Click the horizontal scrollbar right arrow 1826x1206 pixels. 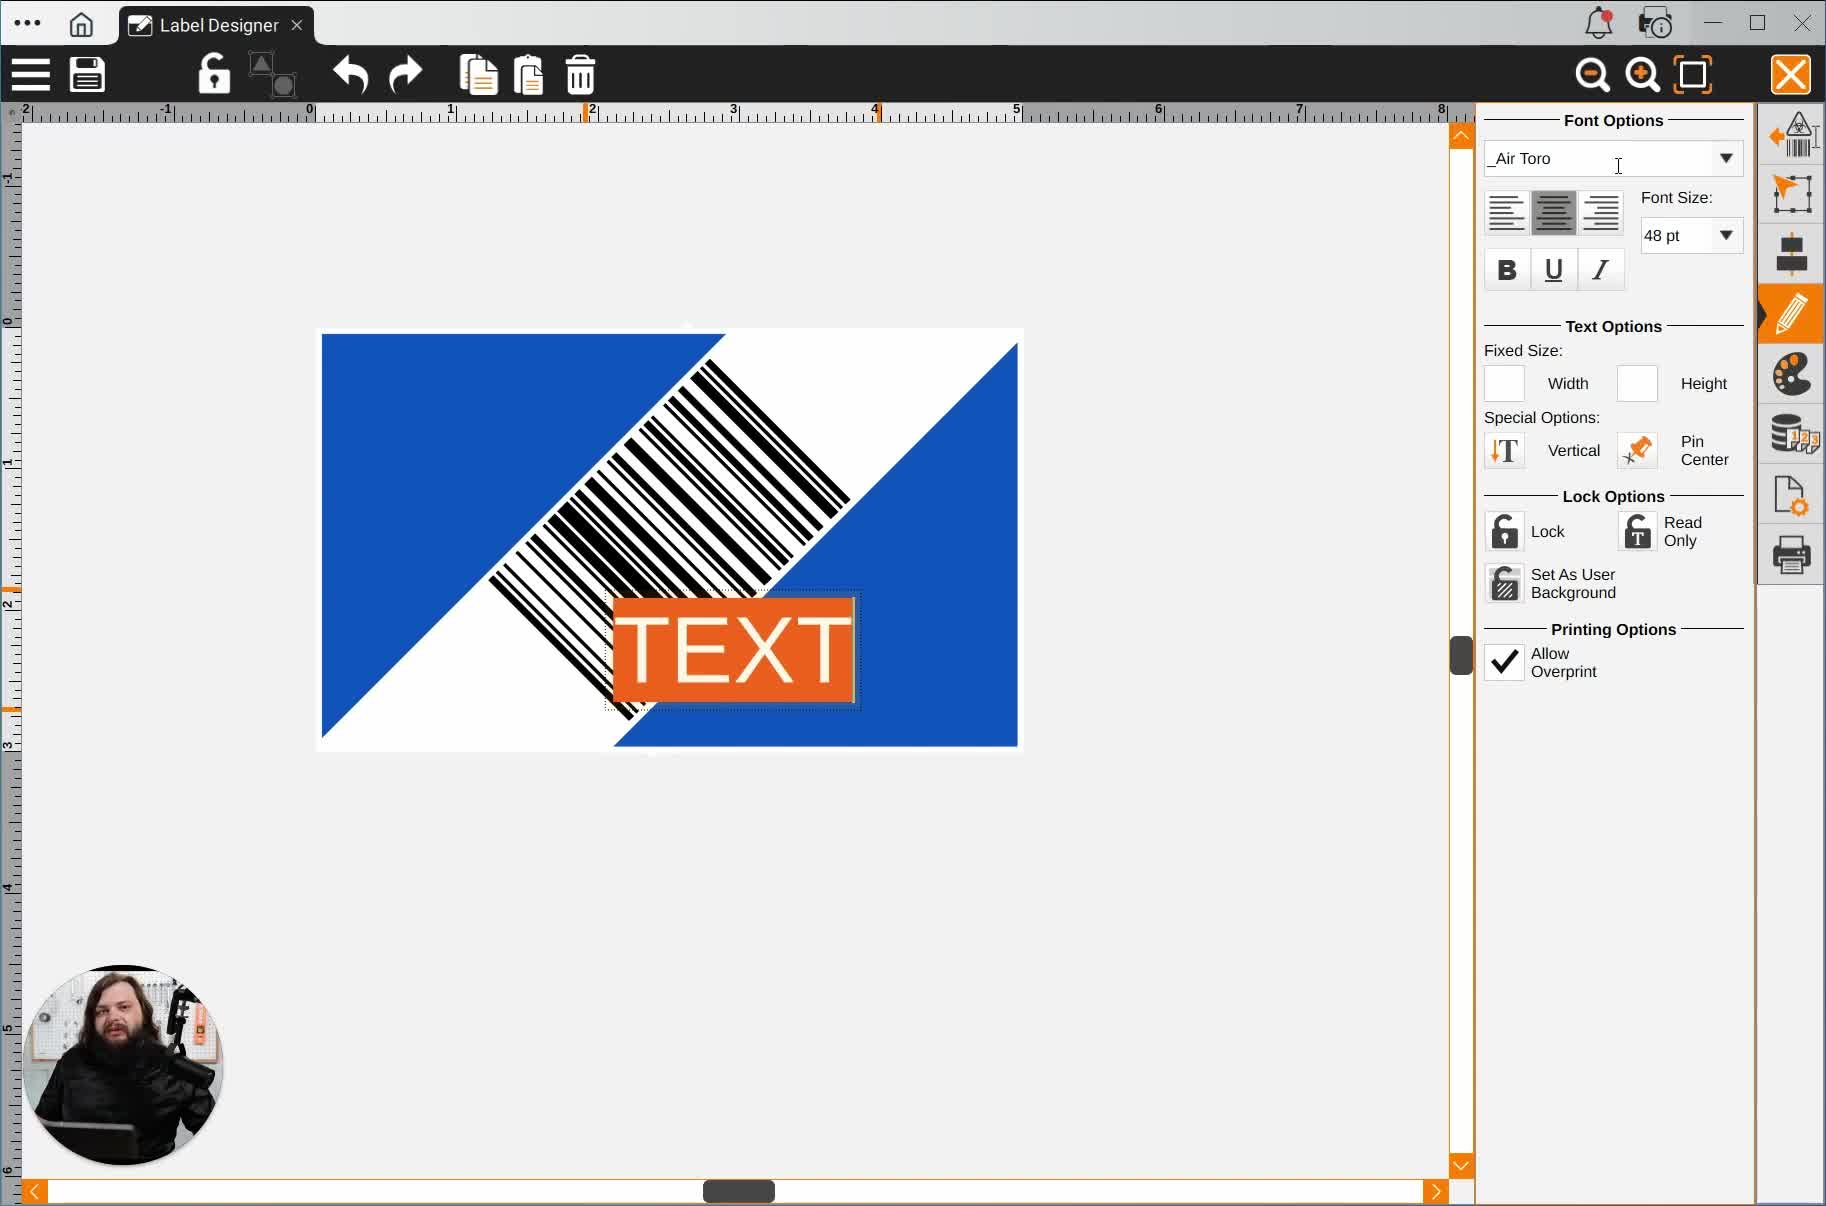pyautogui.click(x=1436, y=1192)
